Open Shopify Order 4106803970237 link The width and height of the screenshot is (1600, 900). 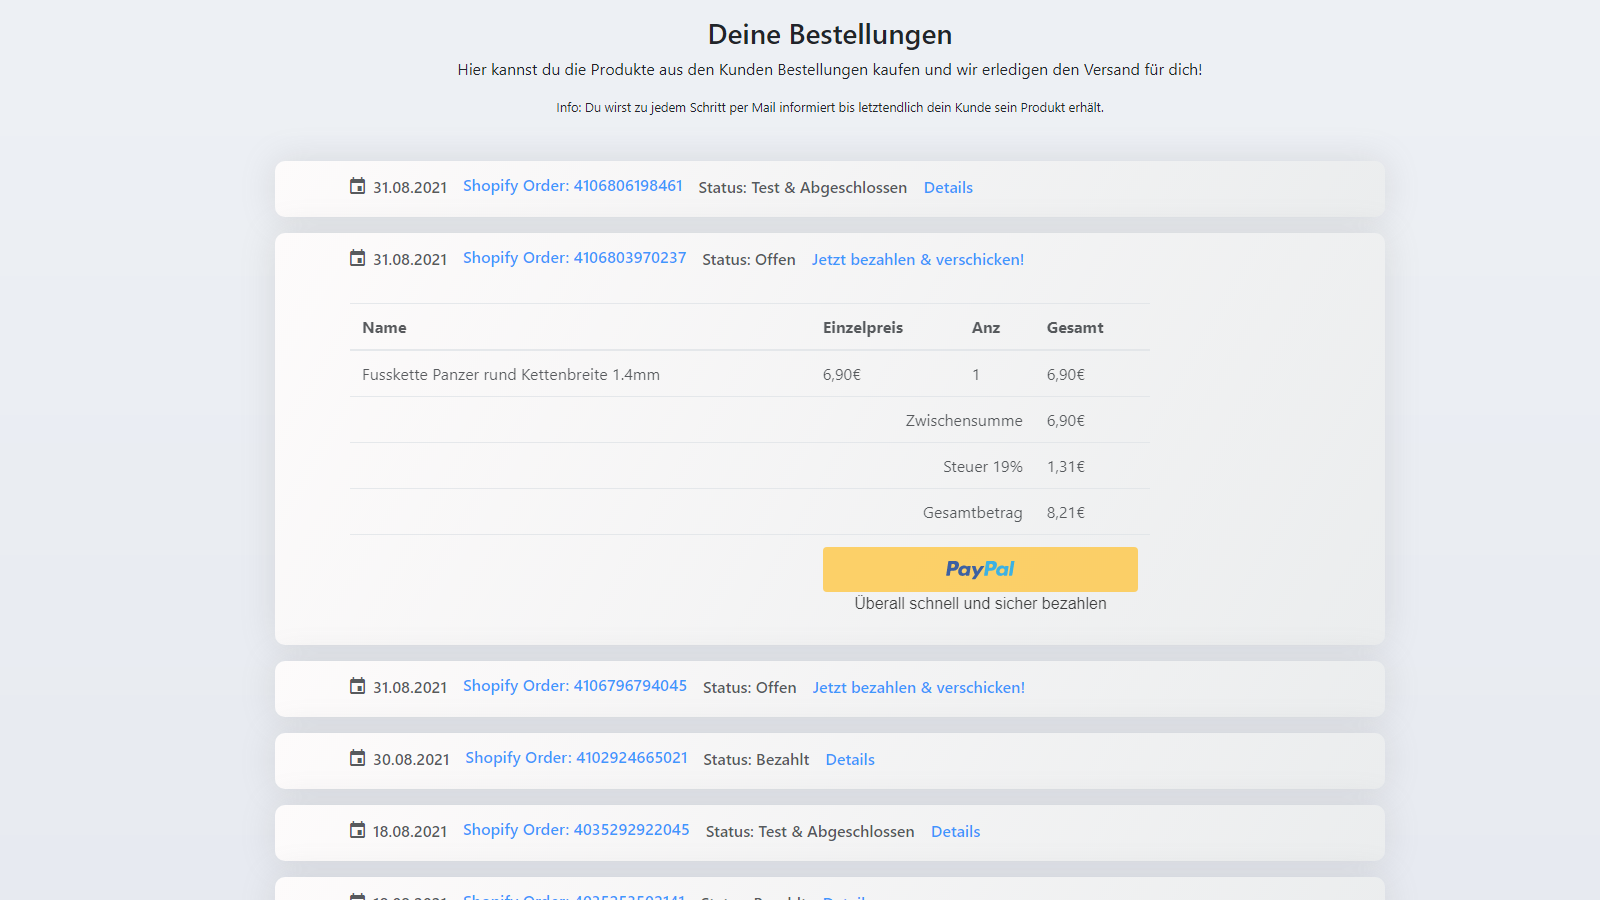(575, 258)
